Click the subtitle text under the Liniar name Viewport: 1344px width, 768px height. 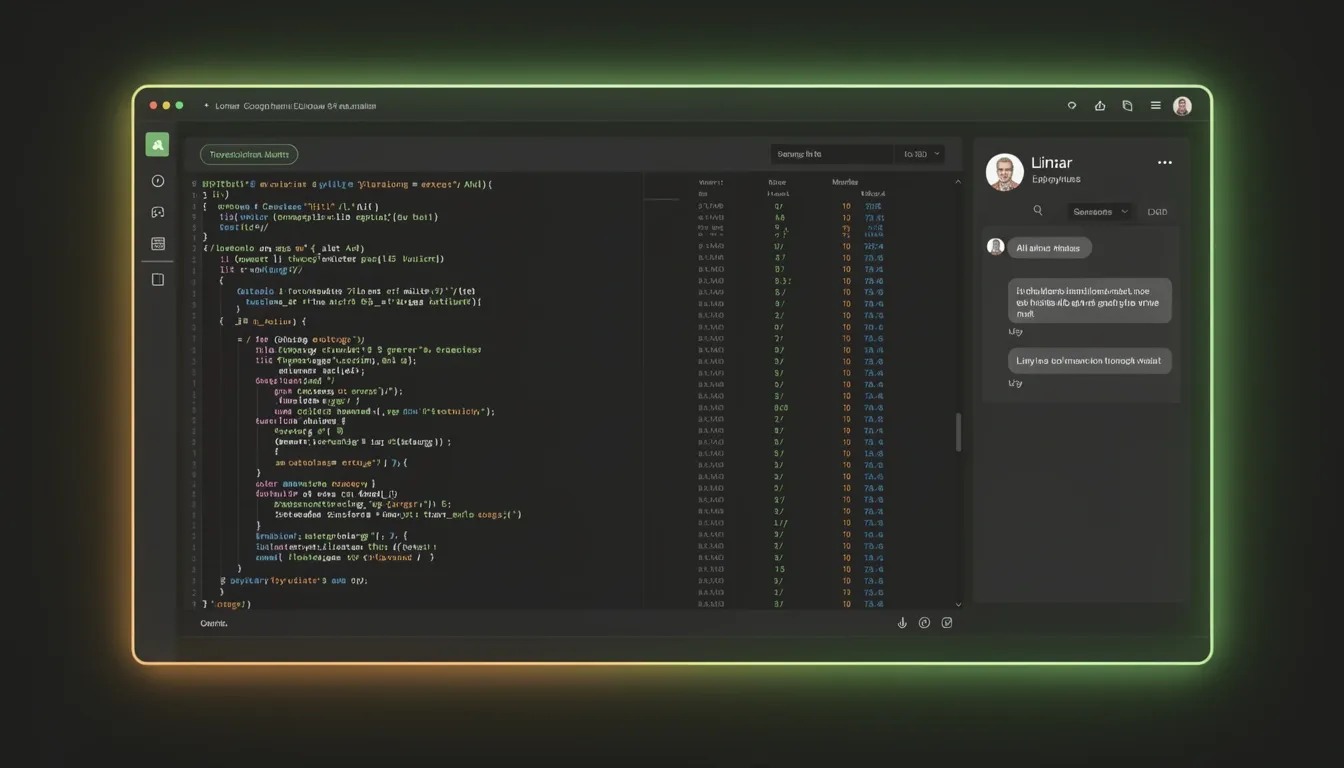(x=1056, y=179)
